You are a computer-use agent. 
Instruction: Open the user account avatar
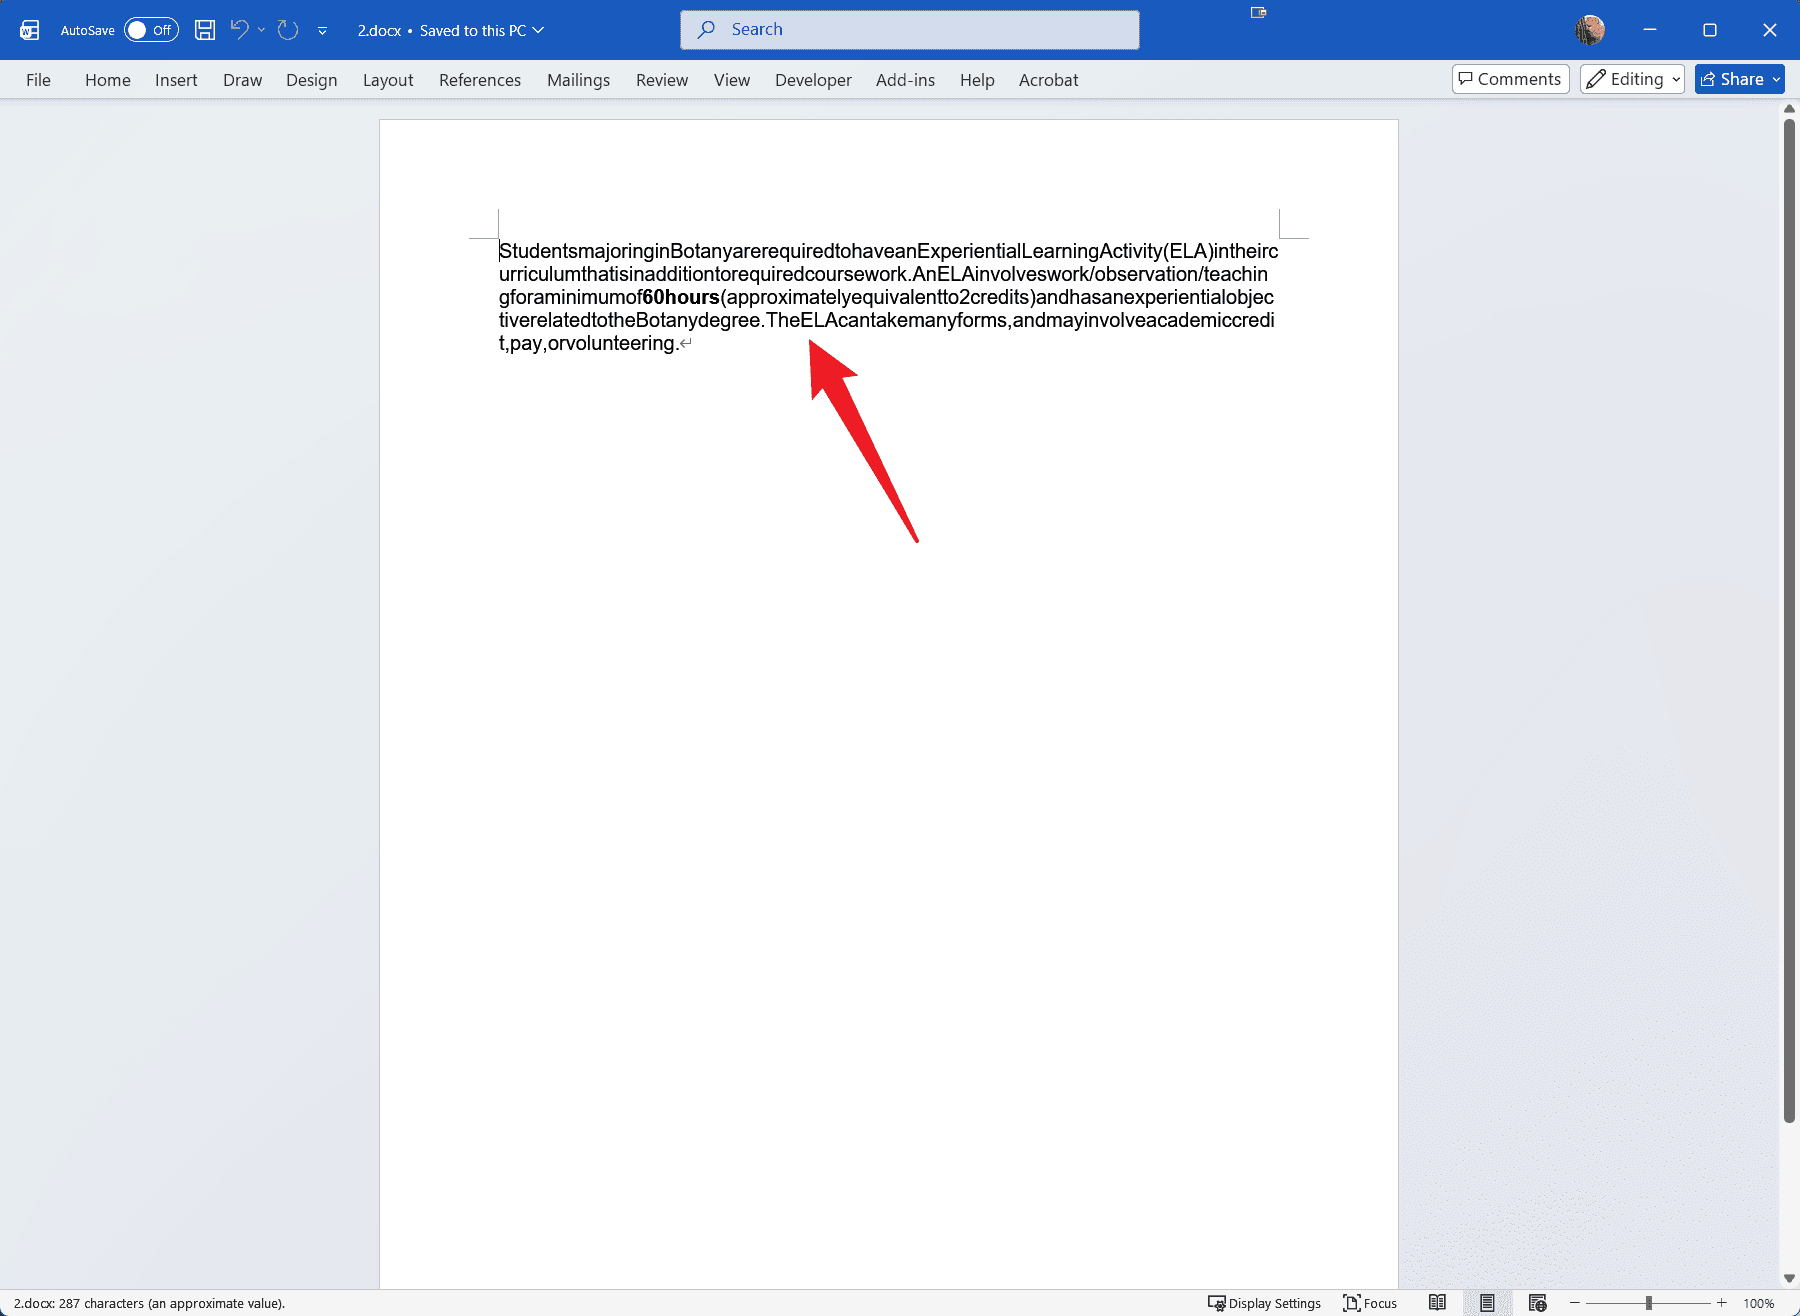pyautogui.click(x=1590, y=30)
